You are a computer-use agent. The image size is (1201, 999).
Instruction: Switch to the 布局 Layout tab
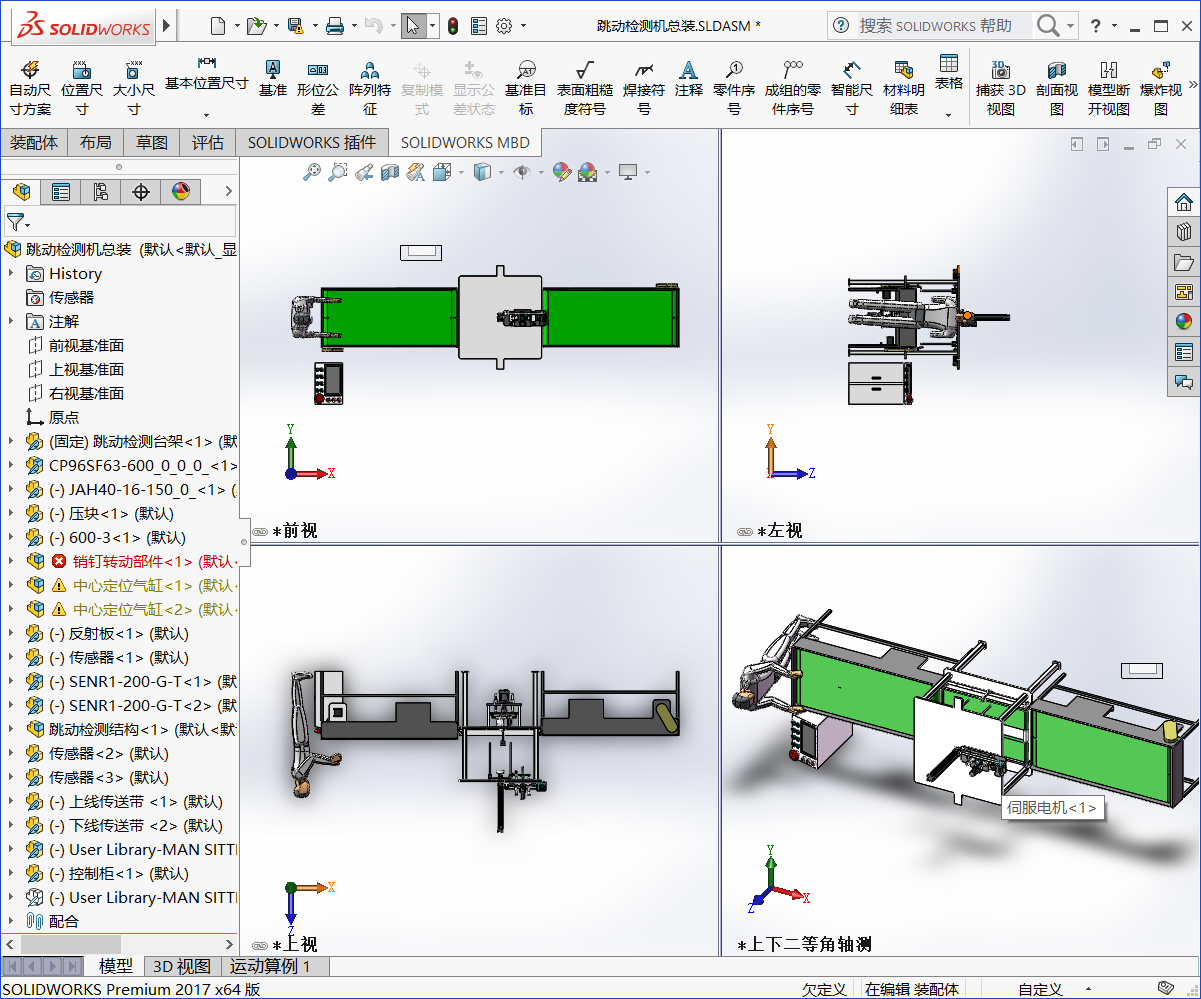(96, 143)
